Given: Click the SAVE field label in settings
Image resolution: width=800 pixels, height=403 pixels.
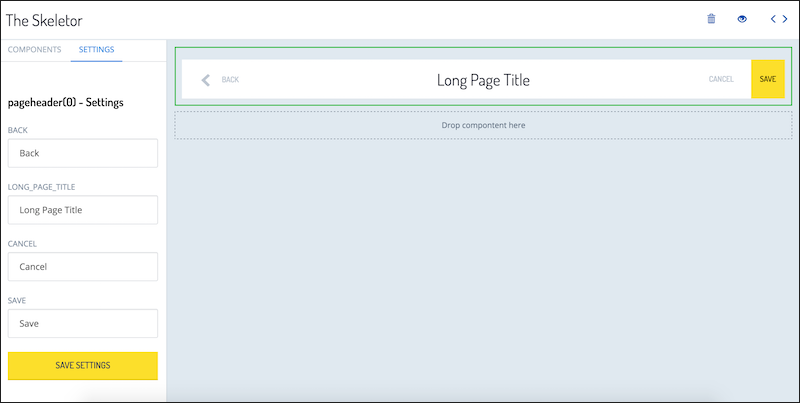Looking at the screenshot, I should (17, 300).
